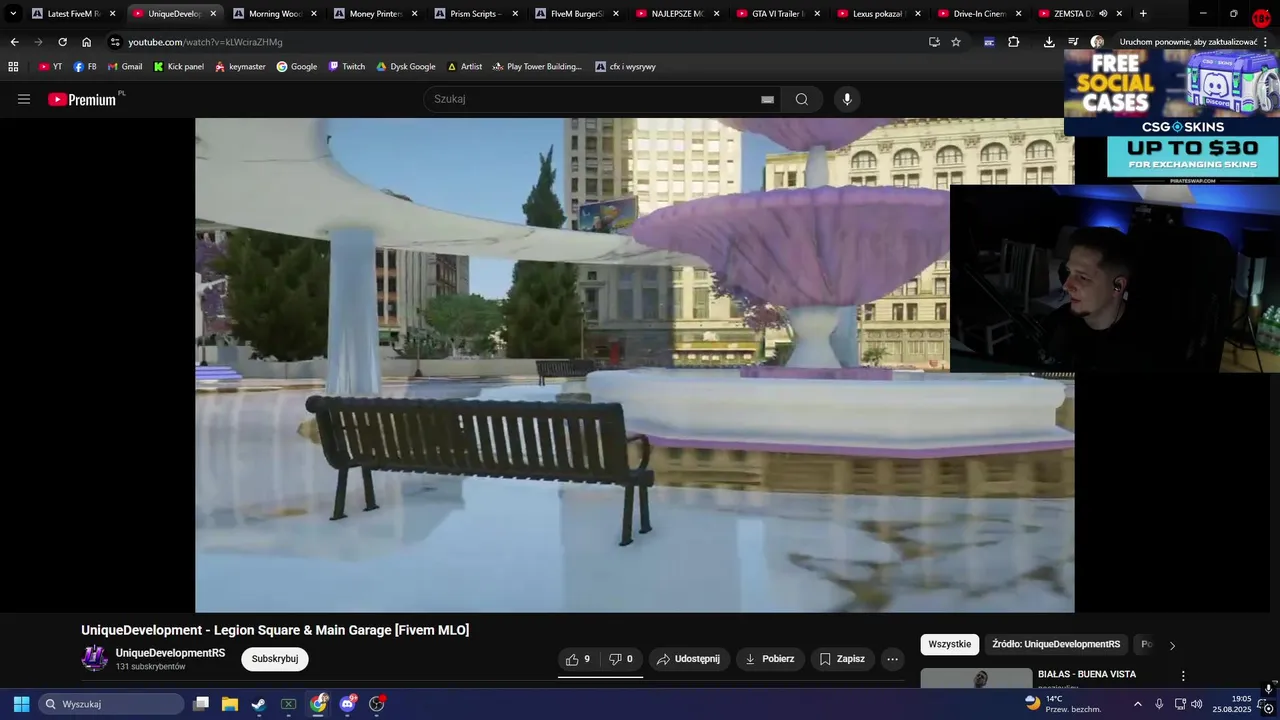The width and height of the screenshot is (1280, 720).
Task: Switch to Money Printer tab
Action: pos(375,14)
